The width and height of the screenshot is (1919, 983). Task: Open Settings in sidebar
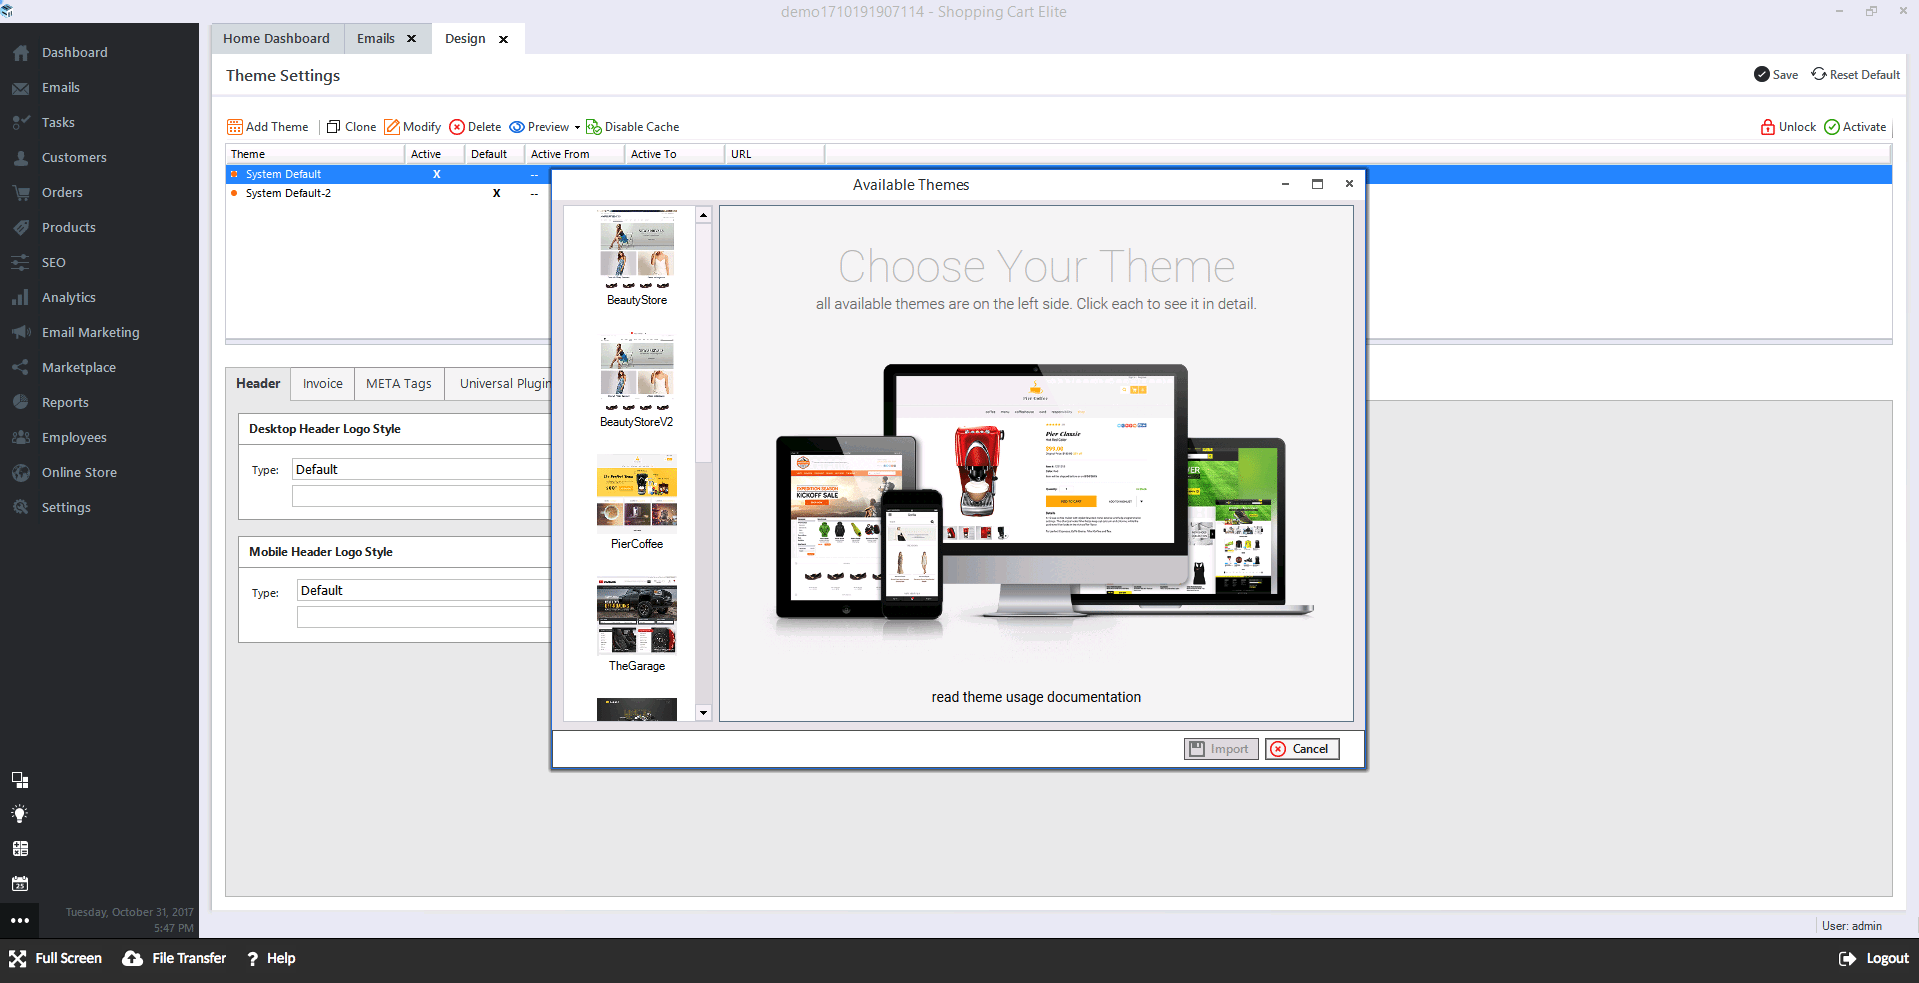66,508
